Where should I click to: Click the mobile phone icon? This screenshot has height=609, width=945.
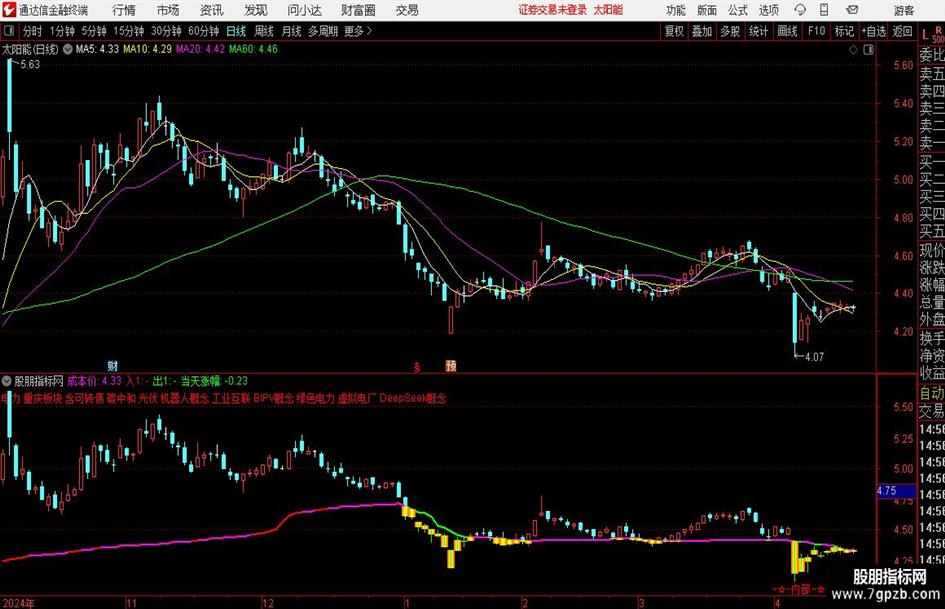(x=824, y=10)
